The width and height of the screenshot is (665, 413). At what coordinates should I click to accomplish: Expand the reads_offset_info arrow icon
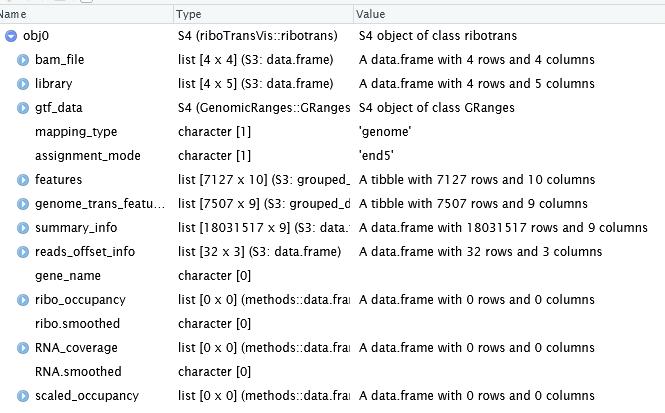coord(23,252)
